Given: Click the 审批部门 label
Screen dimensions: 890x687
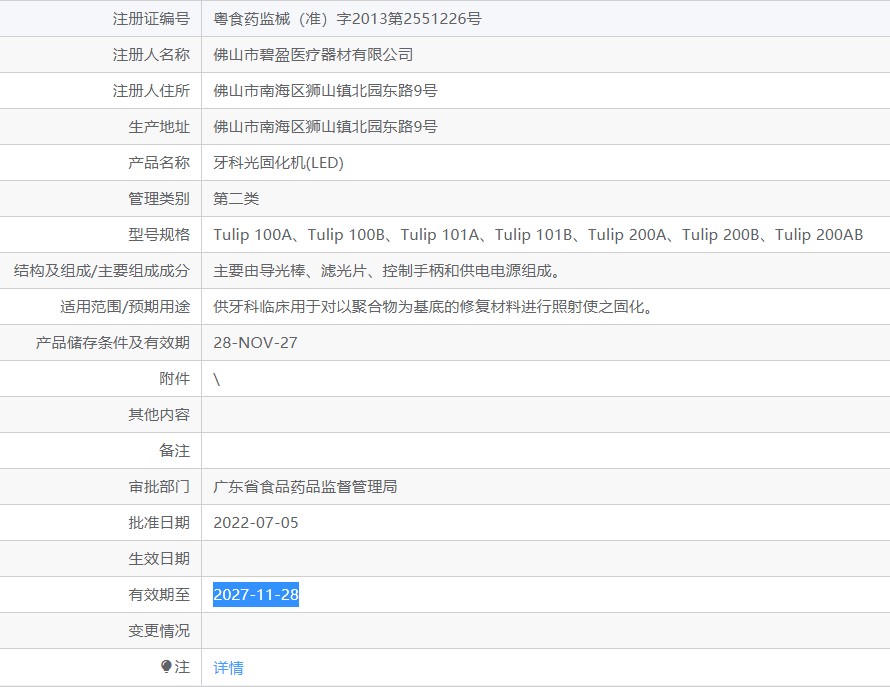Looking at the screenshot, I should click(159, 487).
